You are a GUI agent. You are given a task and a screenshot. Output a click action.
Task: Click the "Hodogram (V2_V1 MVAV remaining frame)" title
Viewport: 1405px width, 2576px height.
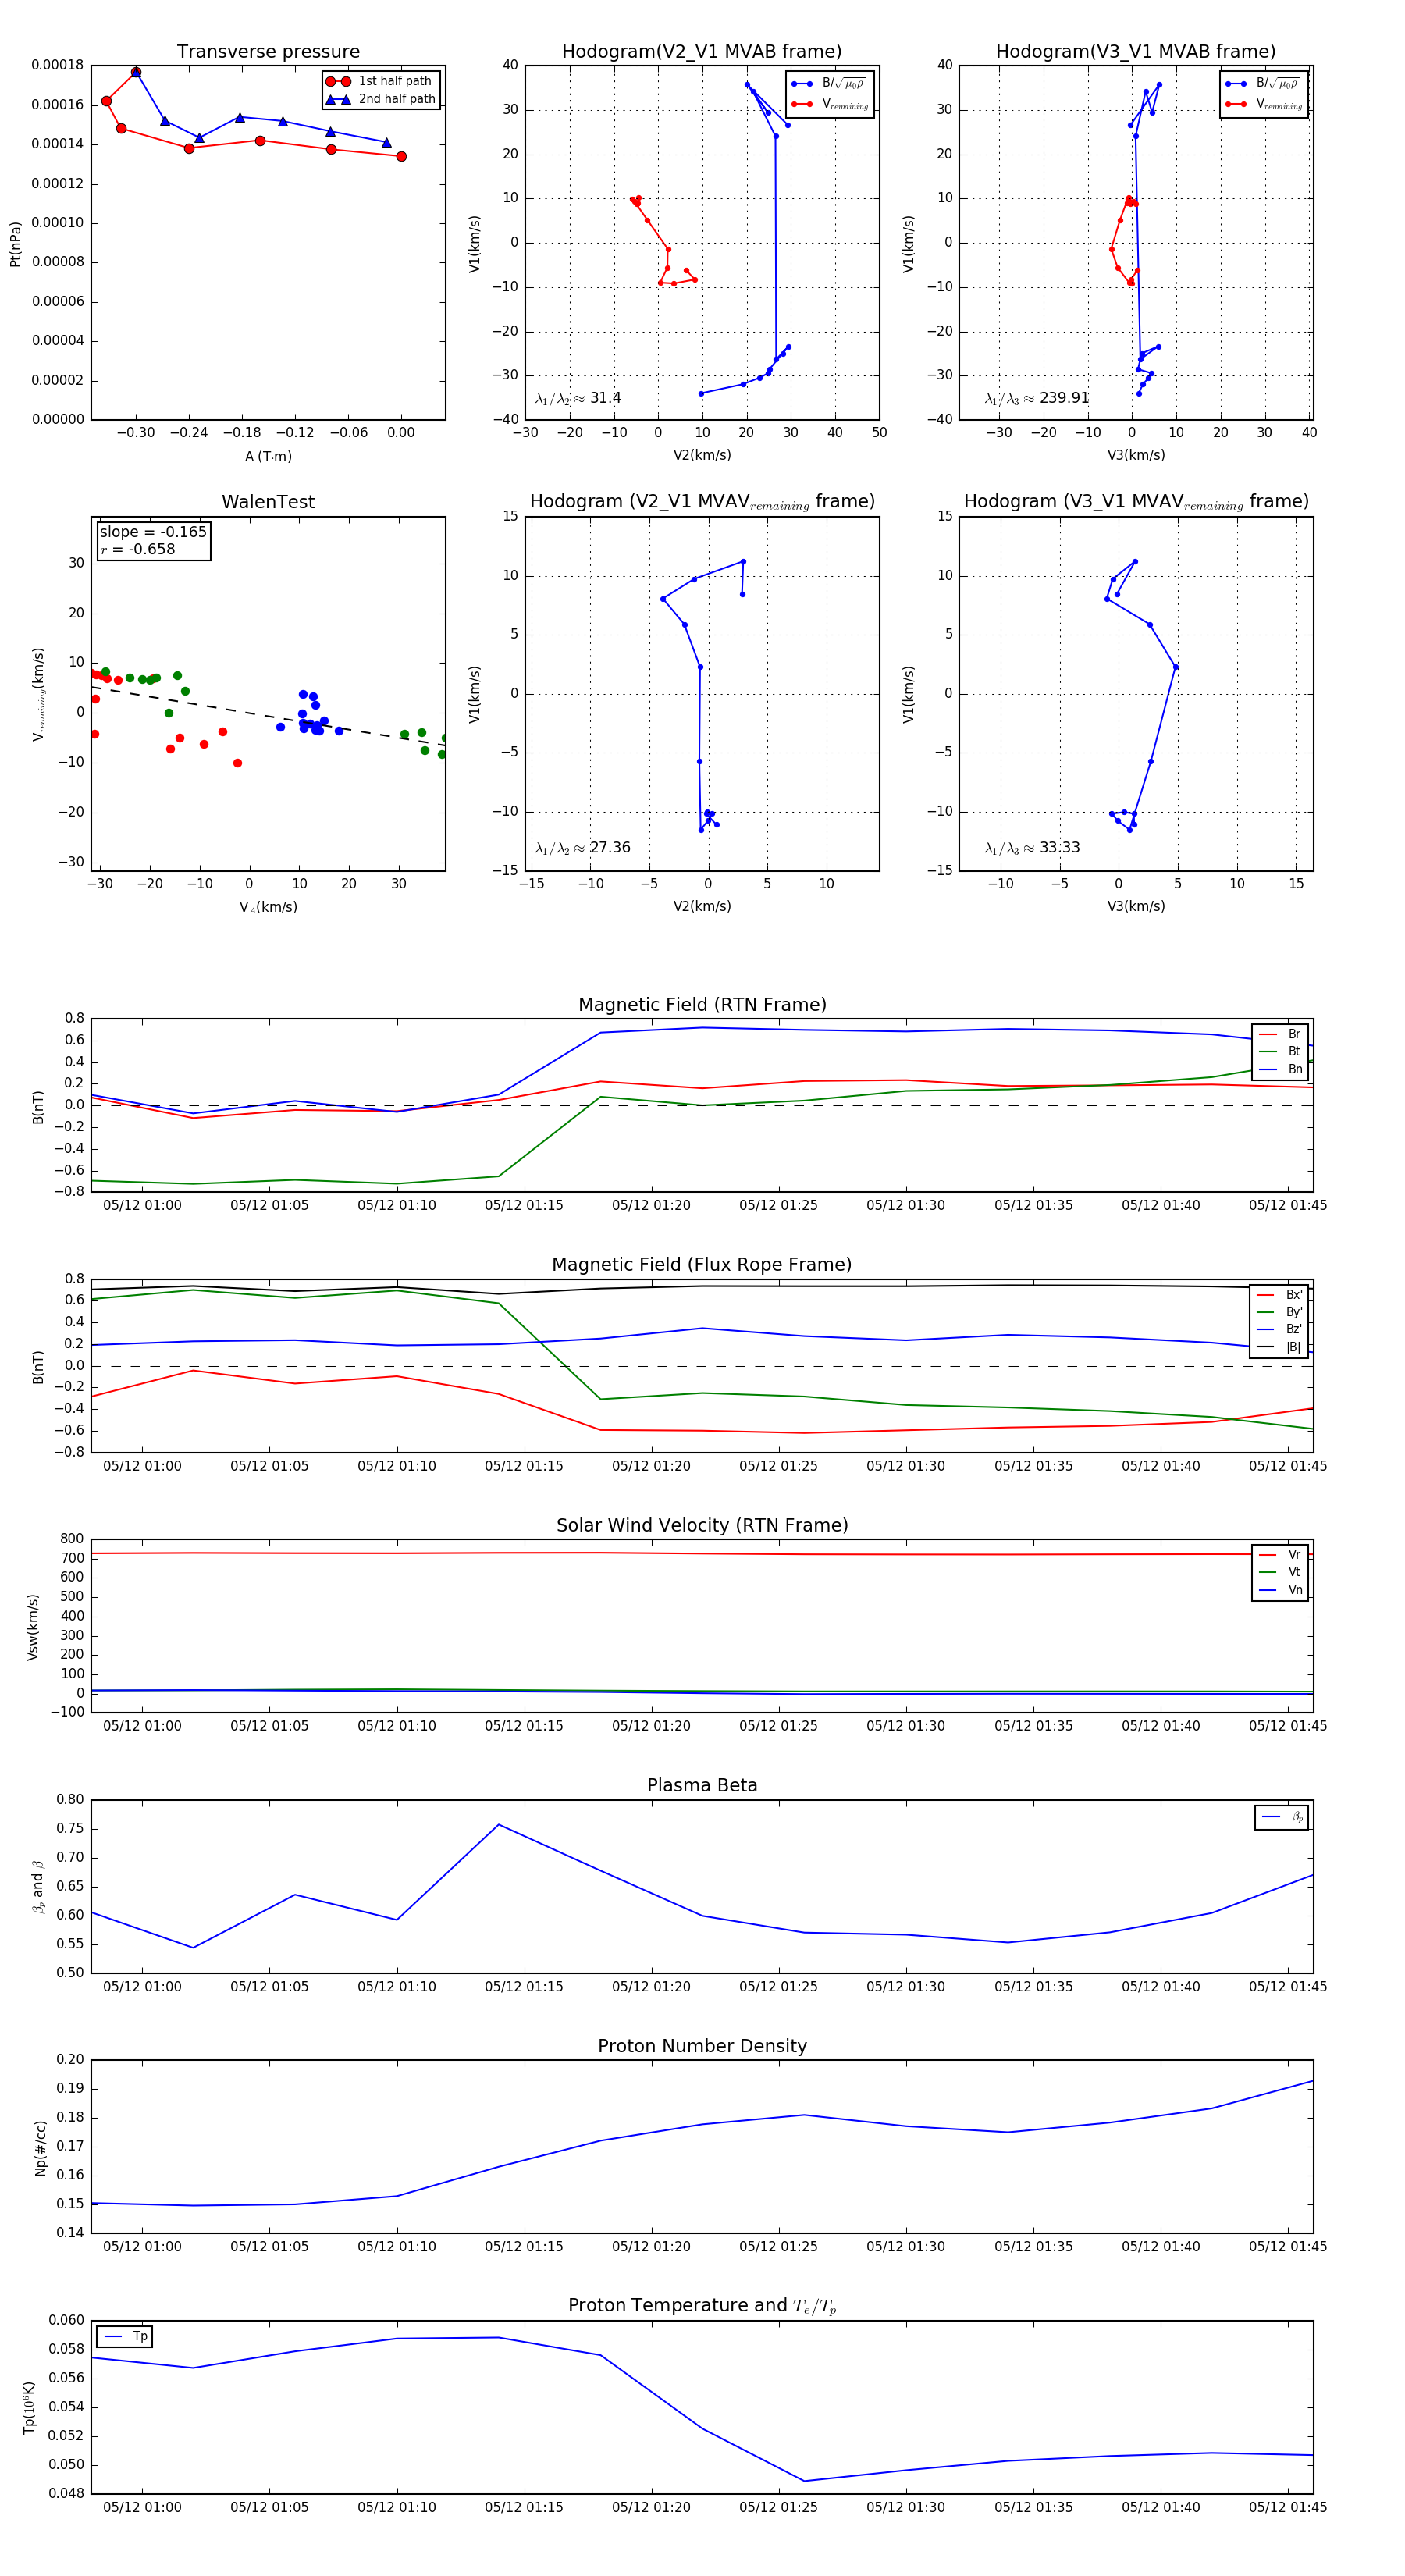[x=702, y=502]
